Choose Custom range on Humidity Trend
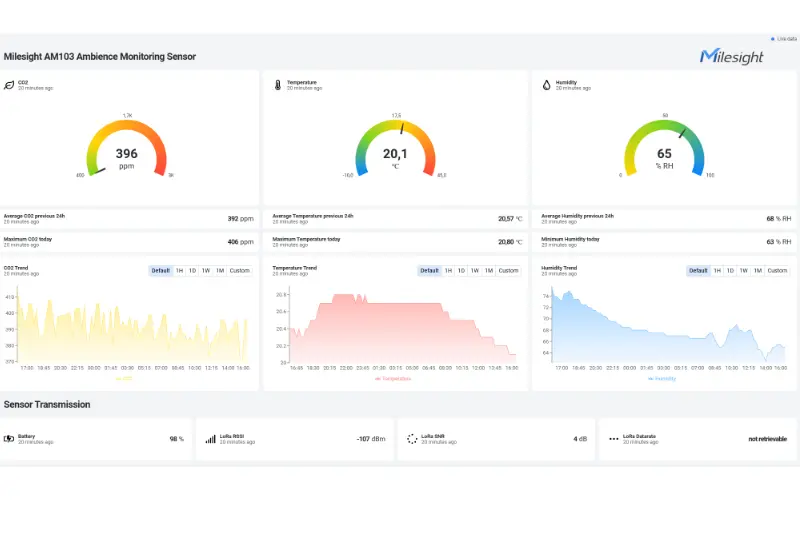Viewport: 800px width, 533px height. [778, 271]
